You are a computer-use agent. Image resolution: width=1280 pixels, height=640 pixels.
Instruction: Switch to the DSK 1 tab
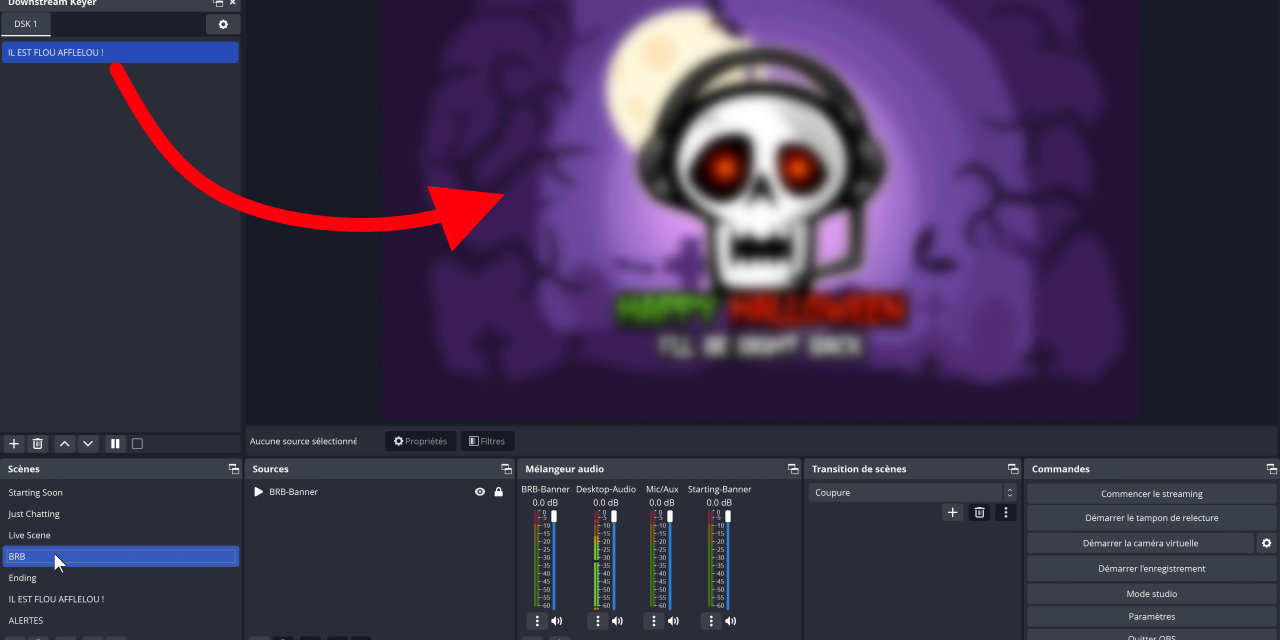click(x=26, y=24)
